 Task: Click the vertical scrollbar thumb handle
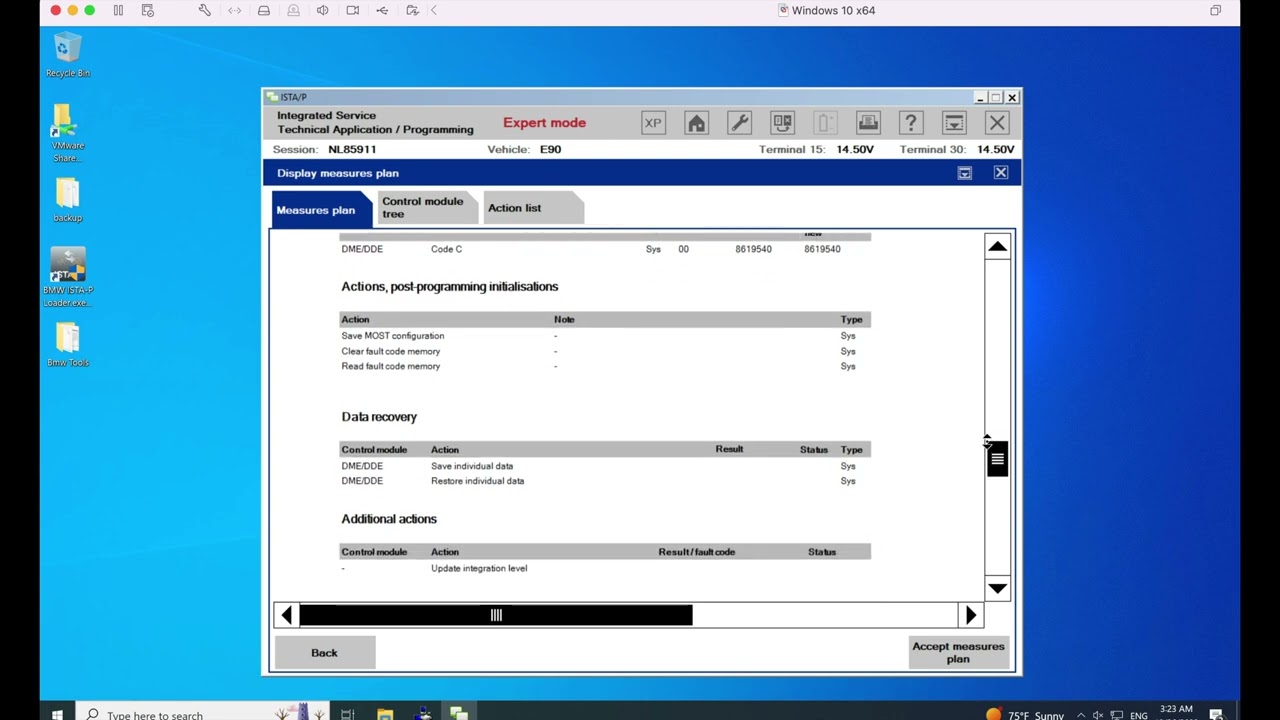997,459
